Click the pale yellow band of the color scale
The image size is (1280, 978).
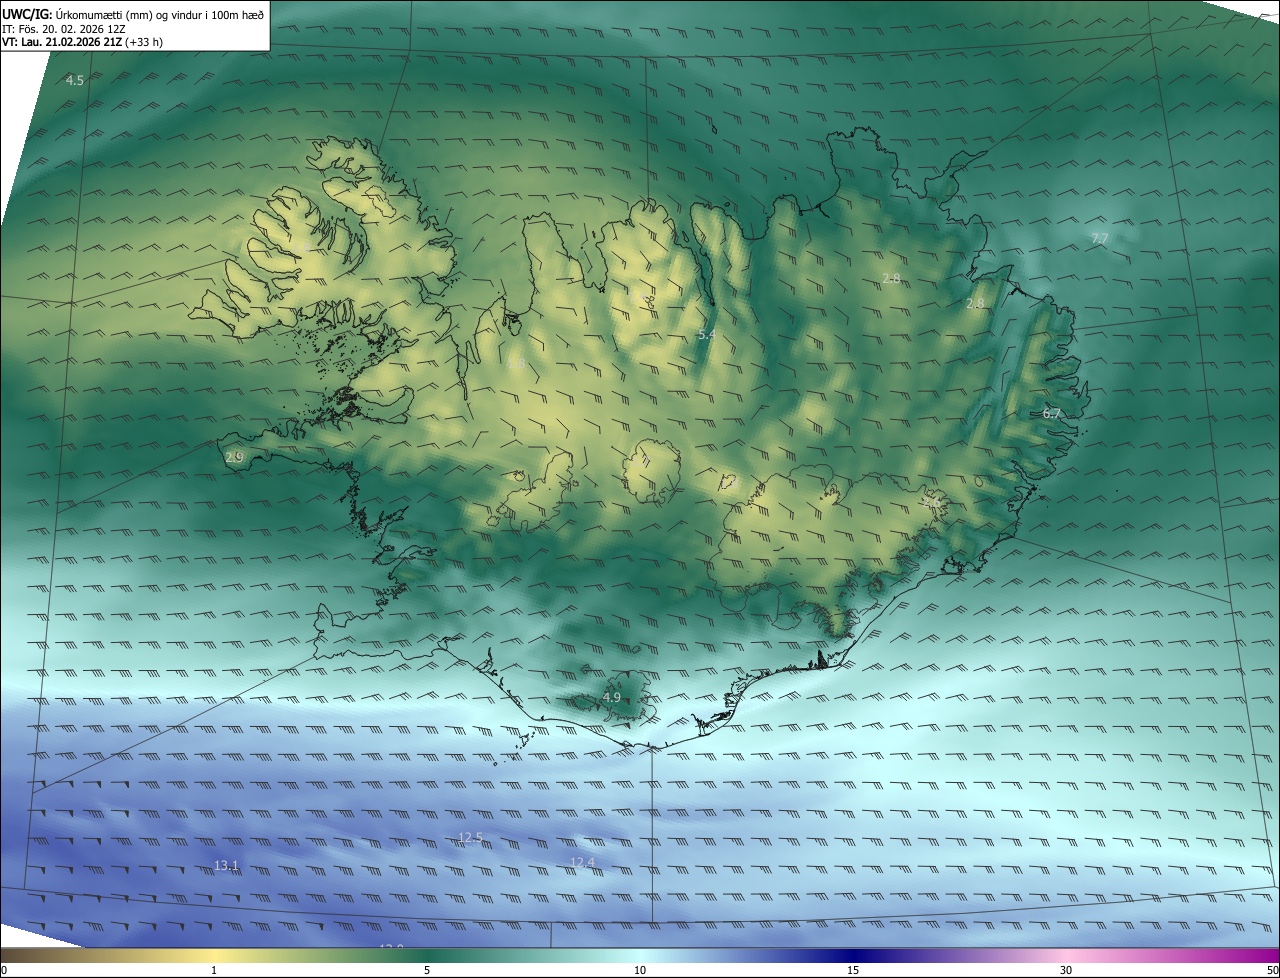pos(215,955)
